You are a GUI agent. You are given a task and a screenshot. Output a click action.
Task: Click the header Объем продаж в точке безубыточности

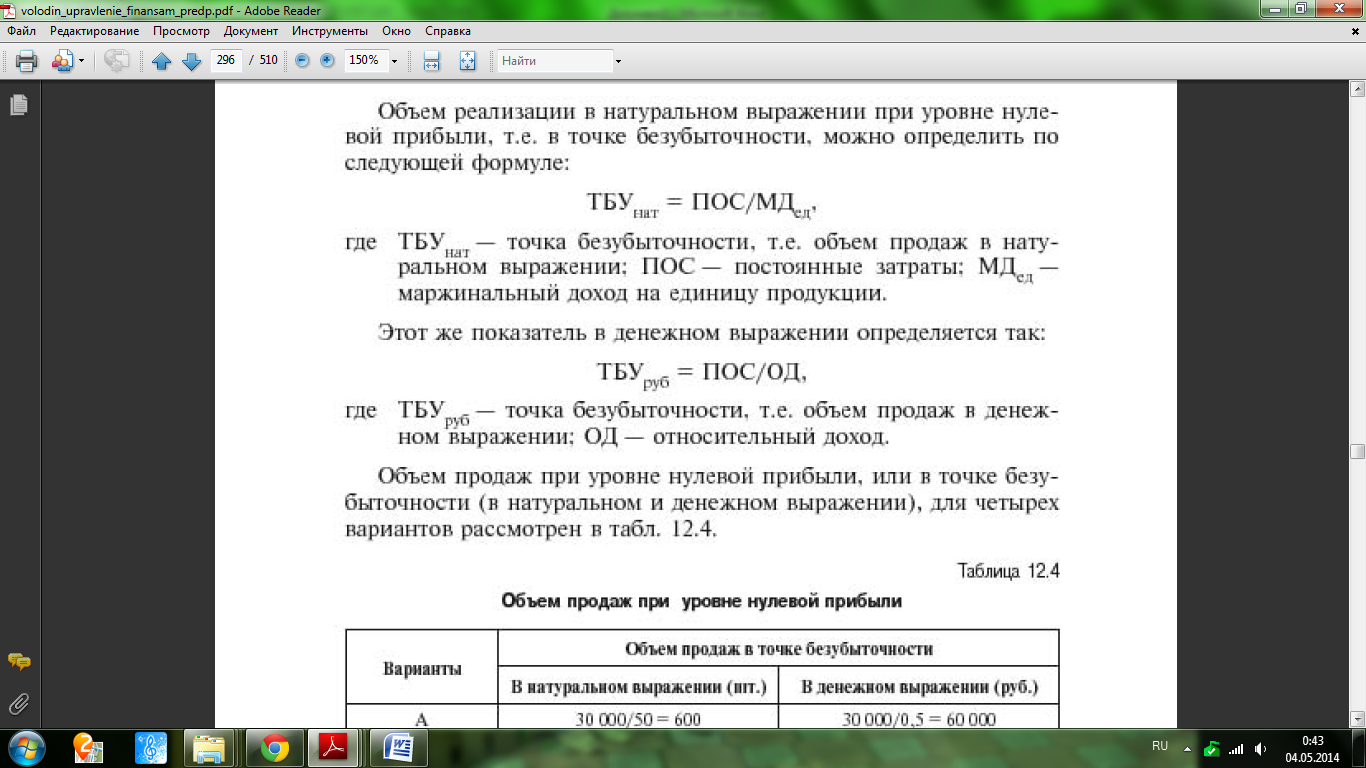779,649
